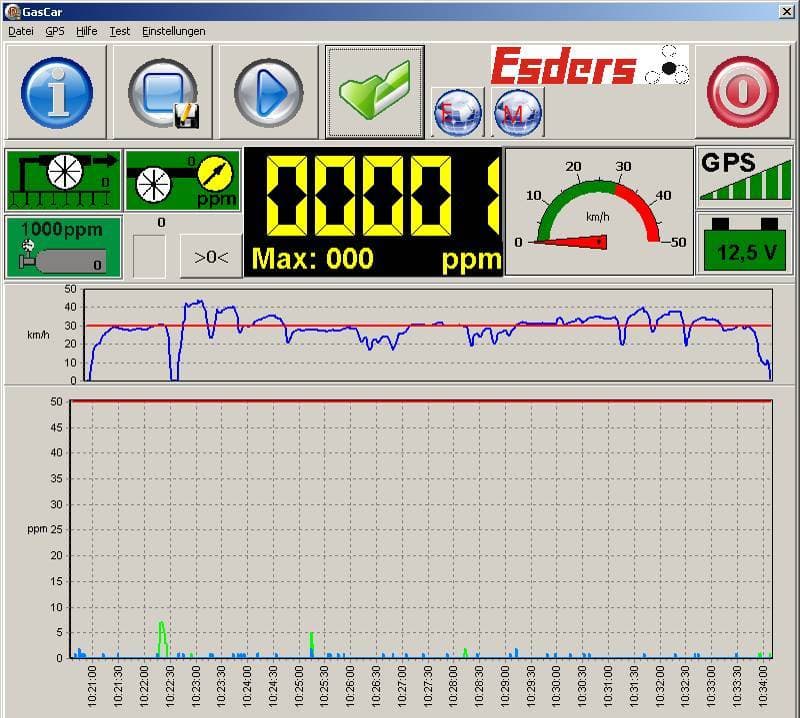Image resolution: width=800 pixels, height=718 pixels.
Task: Open the globe icon marked E
Action: pos(458,112)
